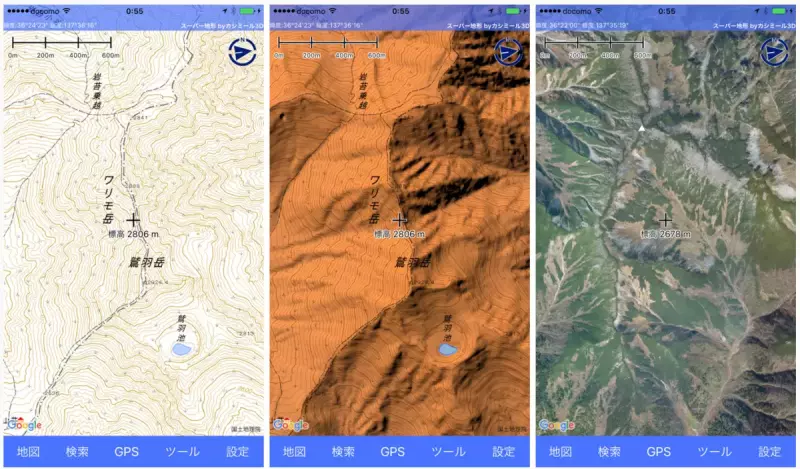Viewport: 800px width, 469px height.
Task: Tap the compass icon on orange relief map
Action: 509,52
